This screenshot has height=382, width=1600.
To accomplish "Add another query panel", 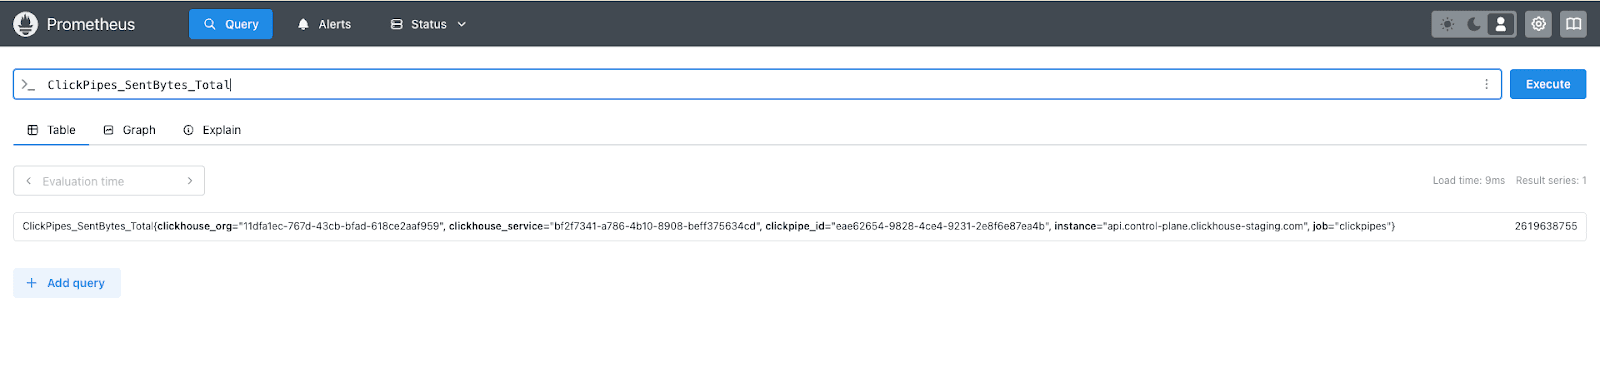I will coord(67,283).
